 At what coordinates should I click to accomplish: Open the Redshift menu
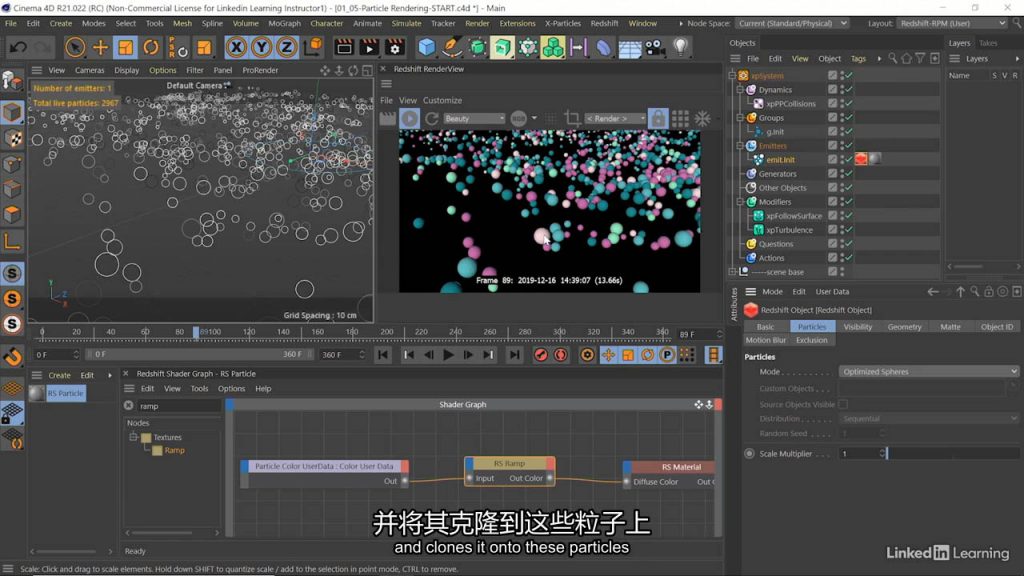(x=604, y=24)
